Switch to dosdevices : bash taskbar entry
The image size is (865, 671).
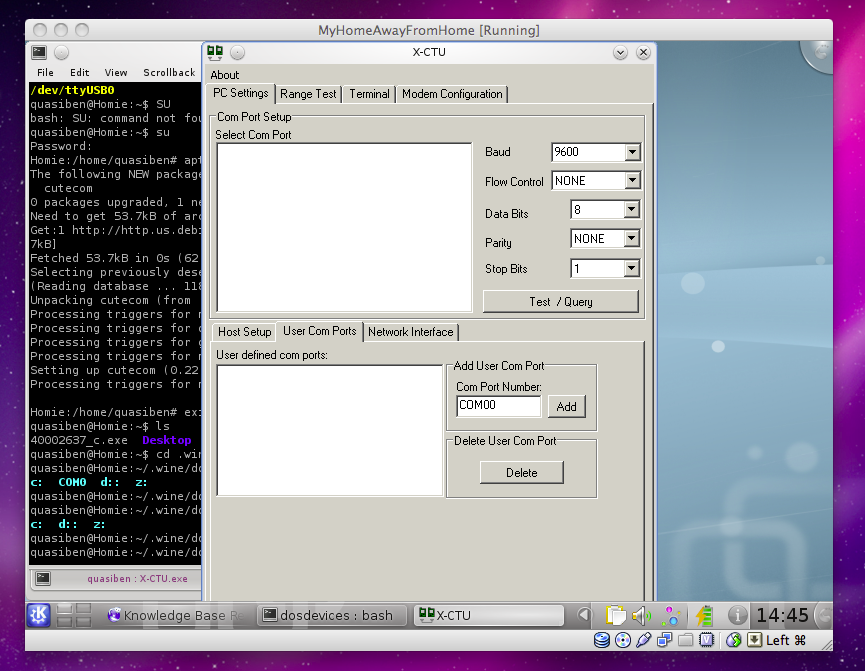331,615
